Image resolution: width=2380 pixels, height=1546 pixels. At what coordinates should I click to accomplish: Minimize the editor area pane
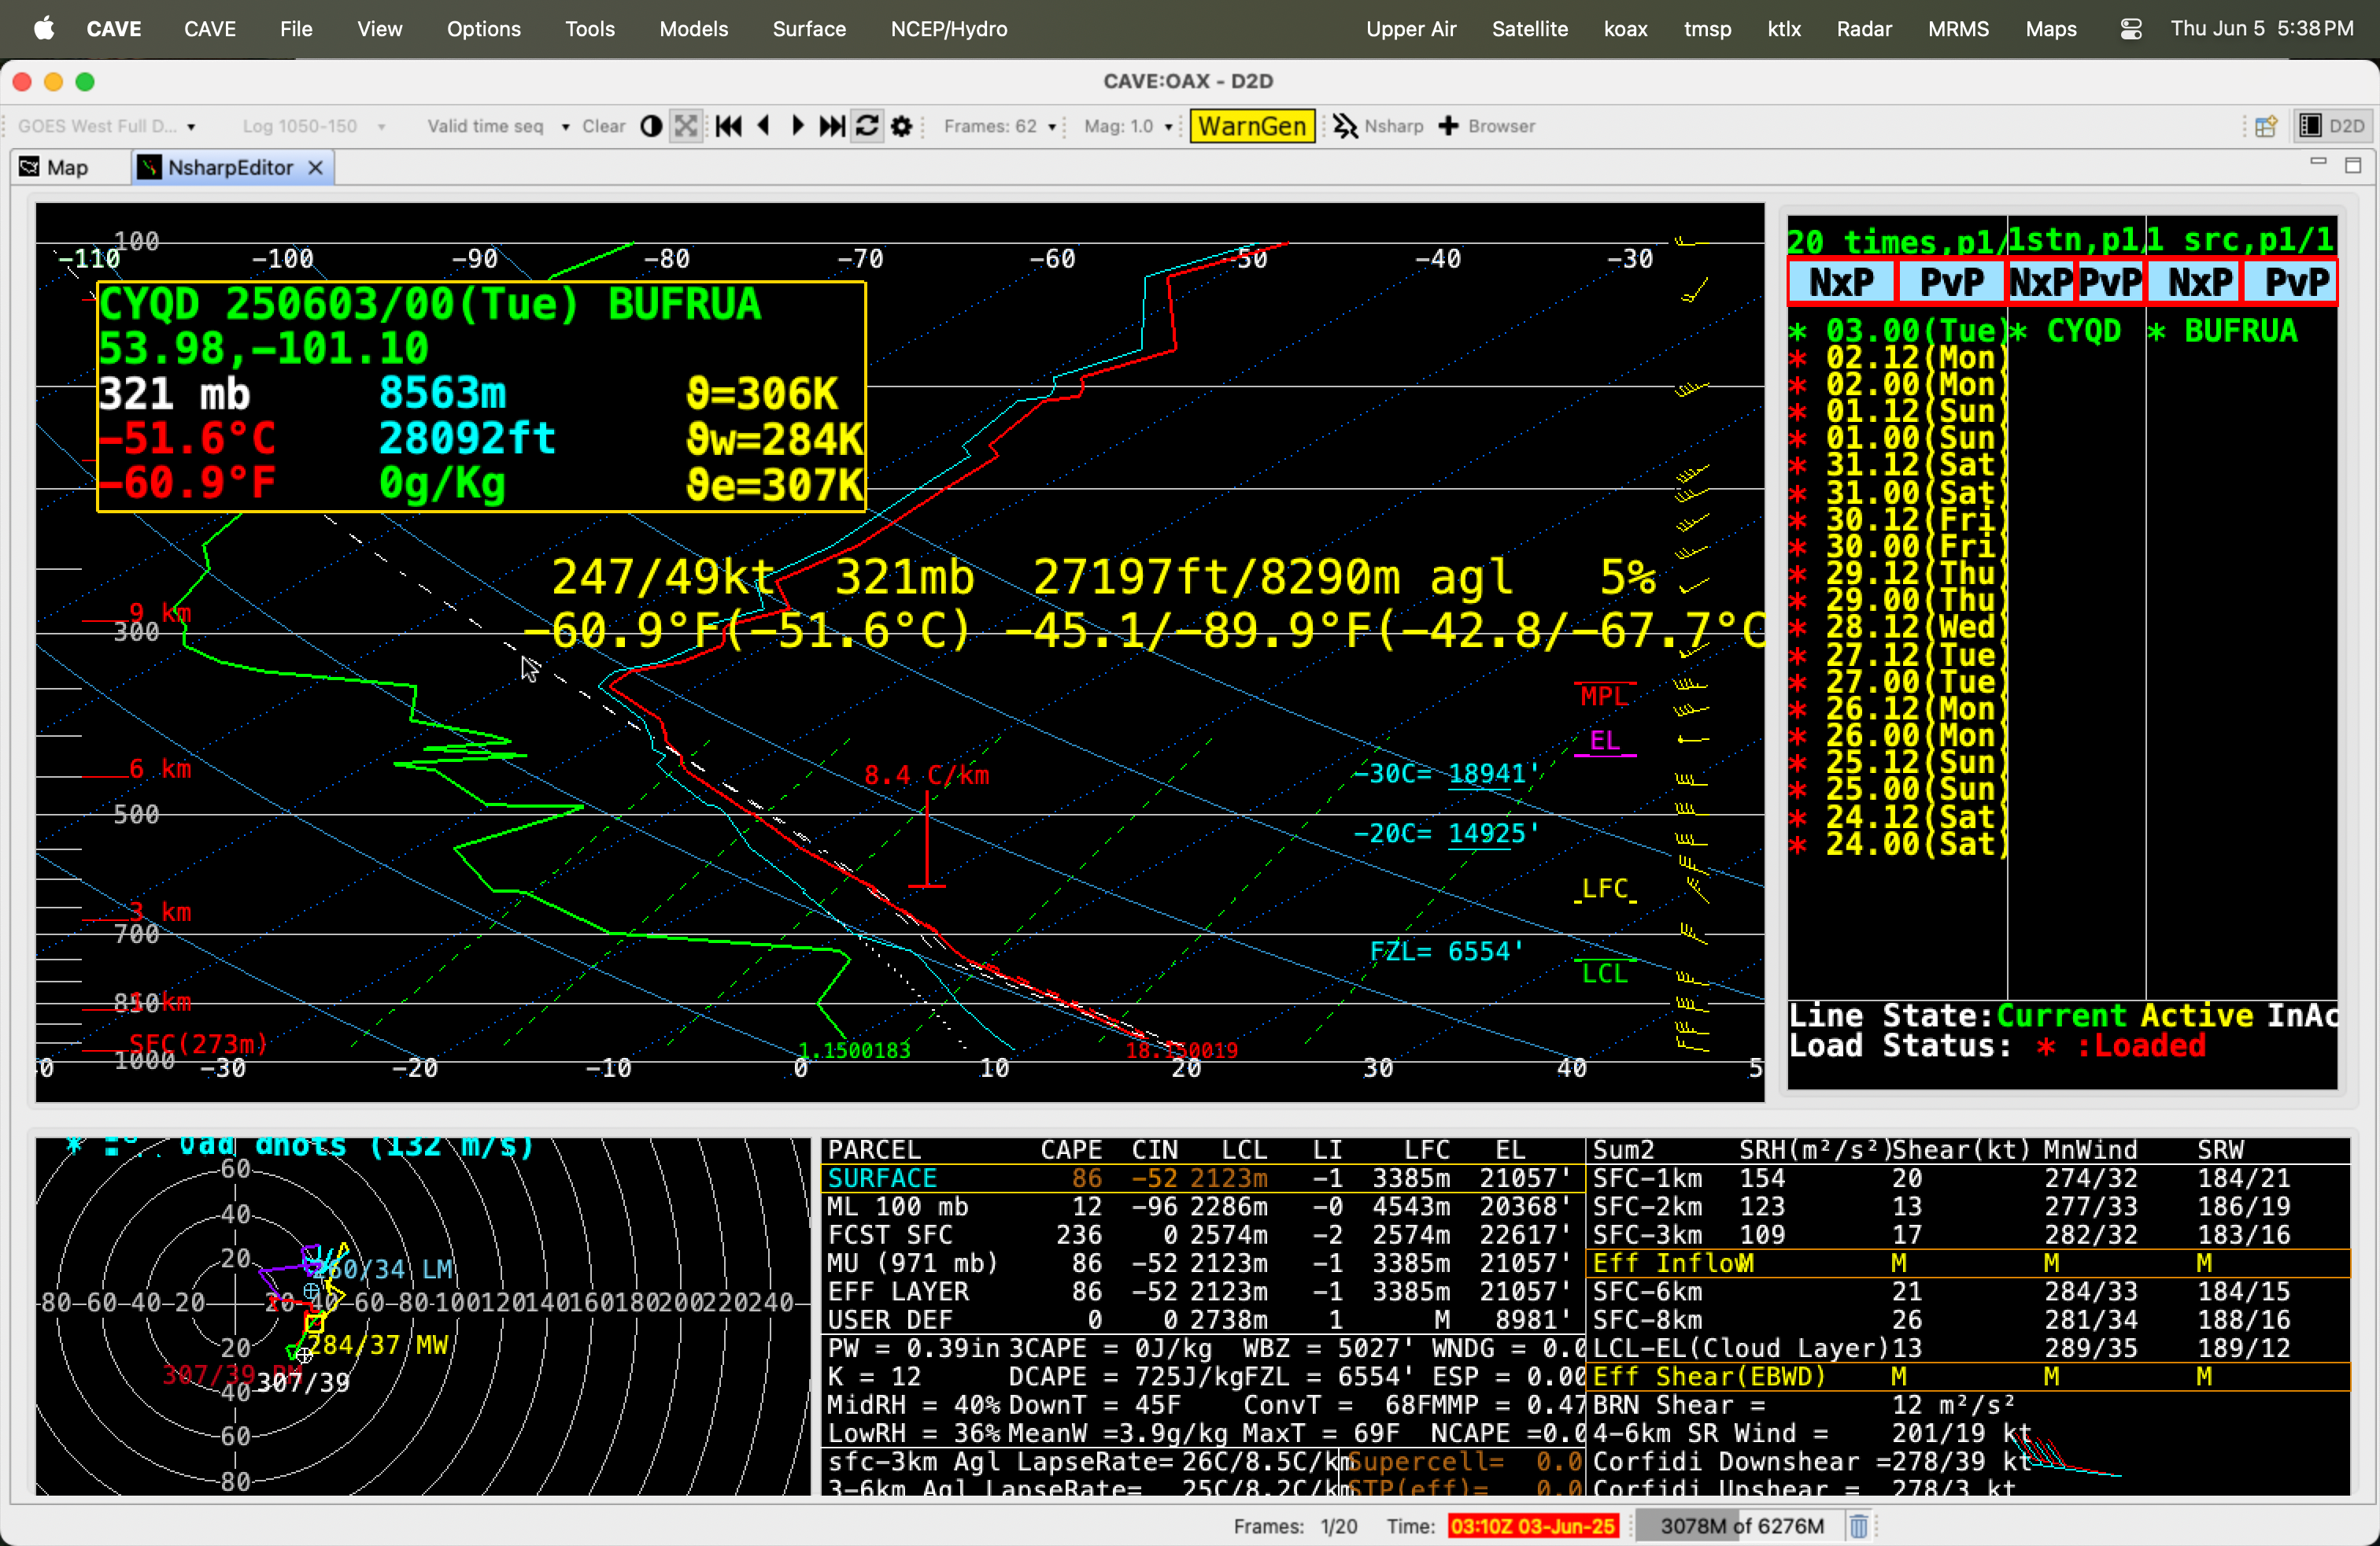point(2319,163)
